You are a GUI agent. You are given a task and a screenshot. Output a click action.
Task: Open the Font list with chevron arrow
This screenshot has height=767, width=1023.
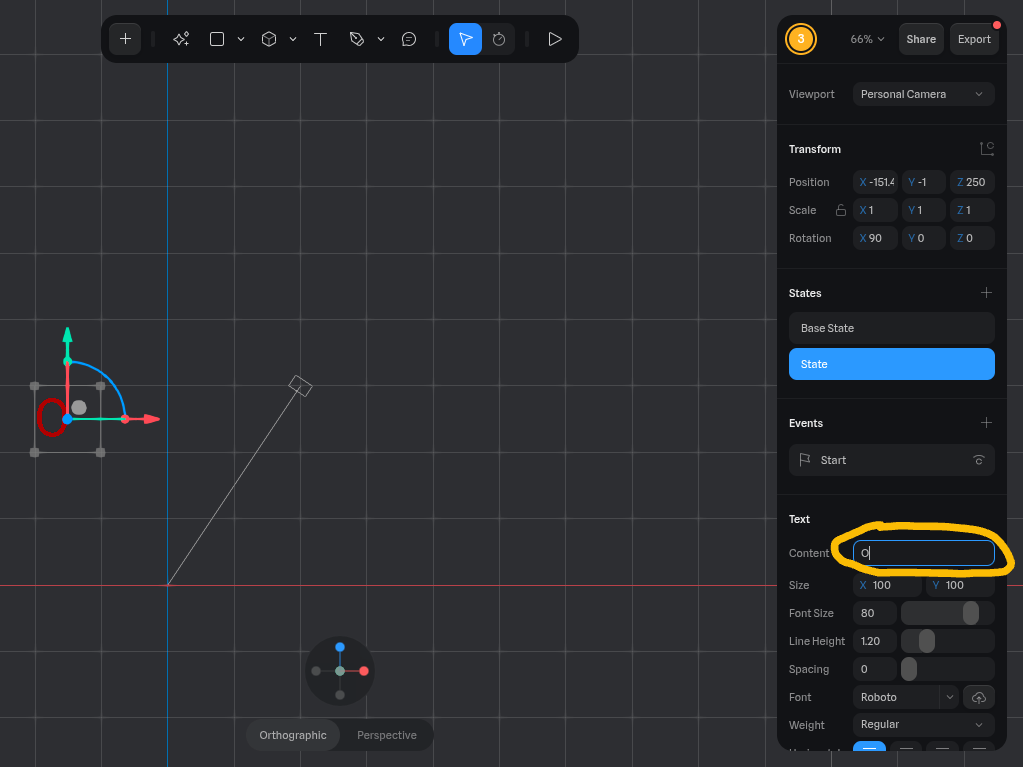point(949,697)
